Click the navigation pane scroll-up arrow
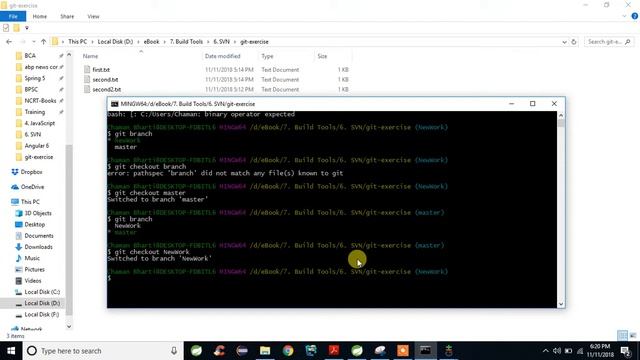 [69, 55]
